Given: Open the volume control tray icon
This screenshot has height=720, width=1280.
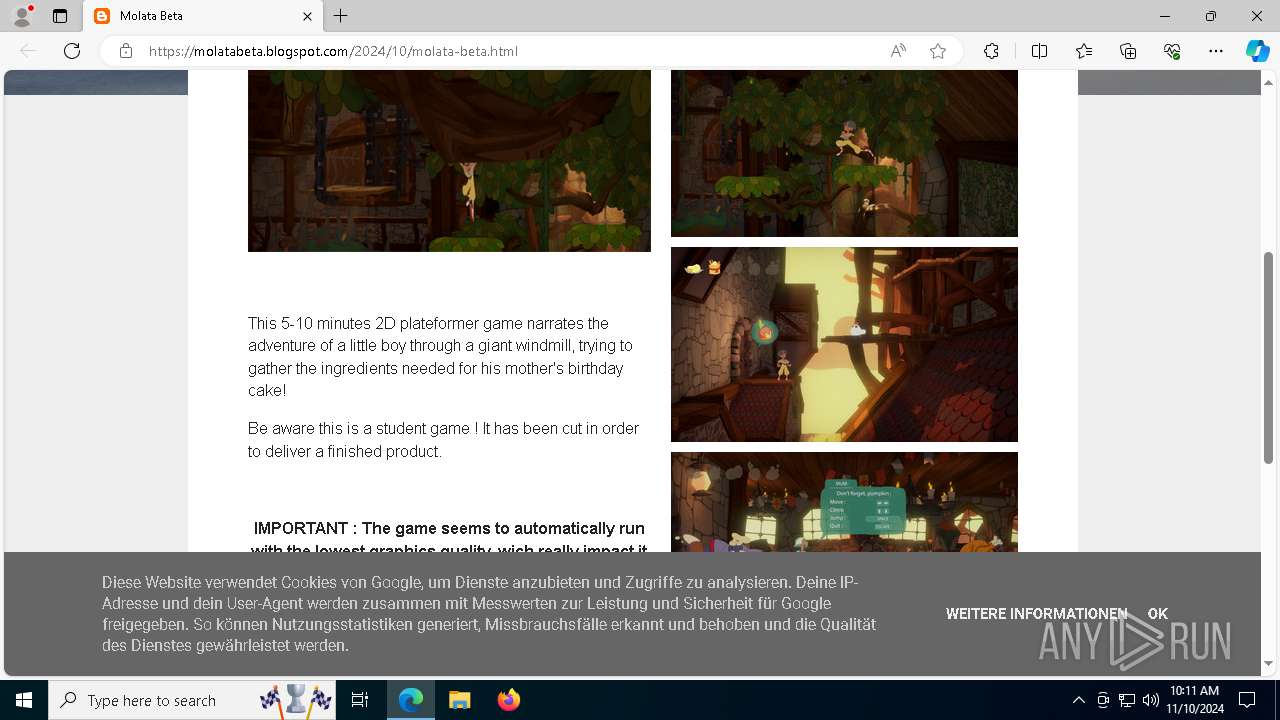Looking at the screenshot, I should tap(1150, 700).
